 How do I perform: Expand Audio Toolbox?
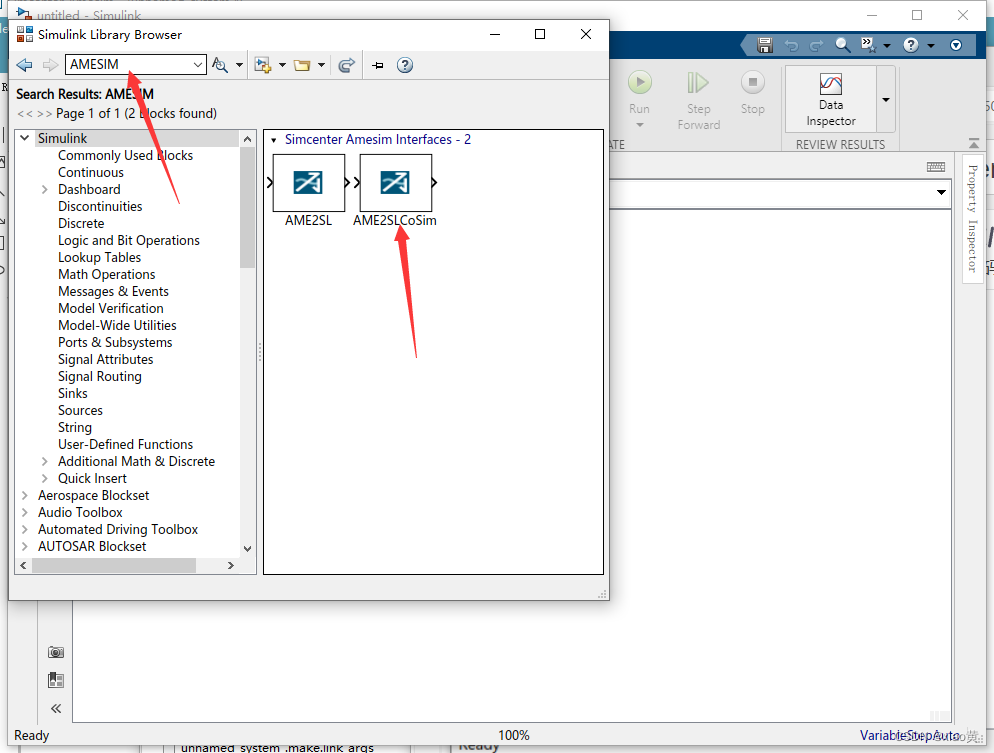[x=25, y=512]
